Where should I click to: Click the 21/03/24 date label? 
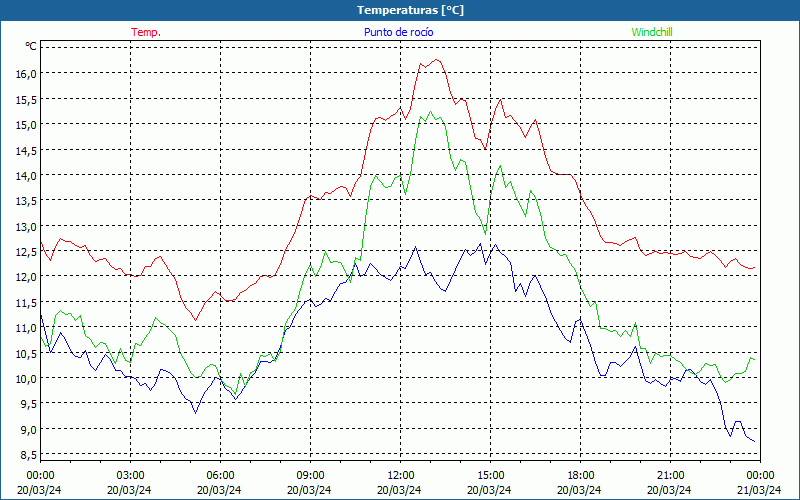pyautogui.click(x=759, y=490)
